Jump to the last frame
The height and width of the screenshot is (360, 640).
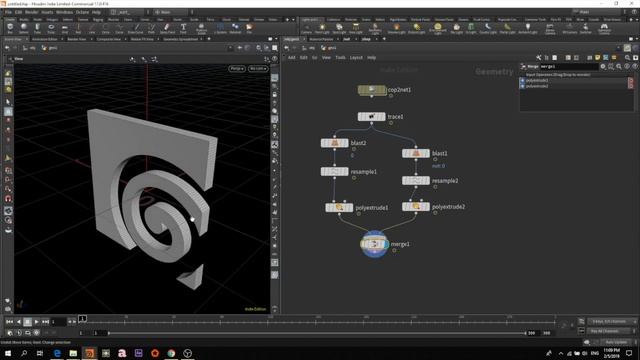(x=45, y=322)
